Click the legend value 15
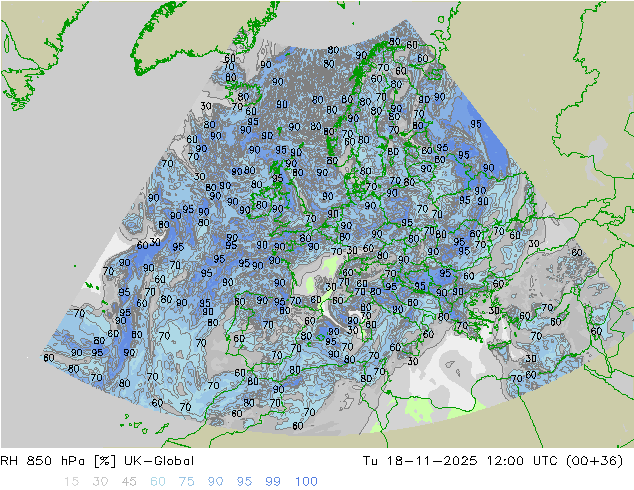The width and height of the screenshot is (634, 490). point(71,482)
